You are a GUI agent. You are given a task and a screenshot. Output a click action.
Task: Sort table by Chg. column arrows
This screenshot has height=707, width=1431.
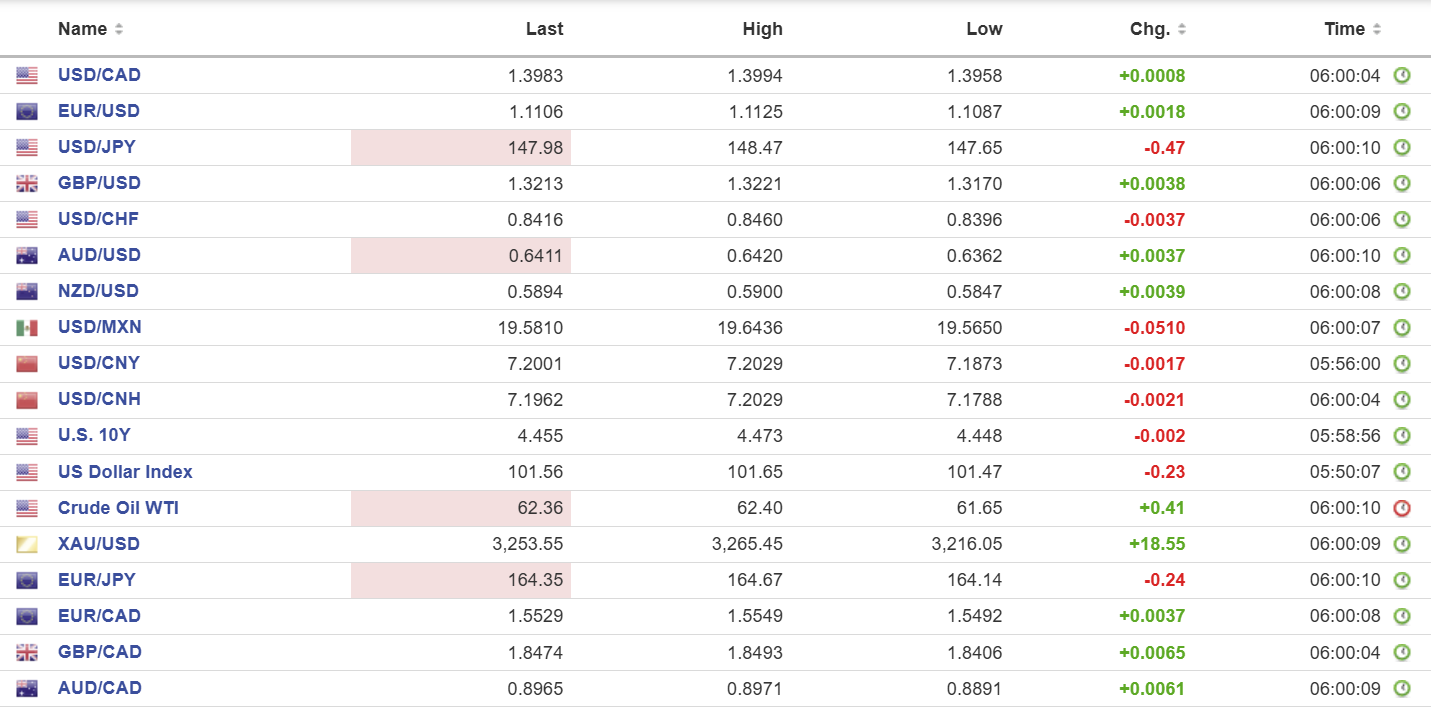pos(1182,29)
